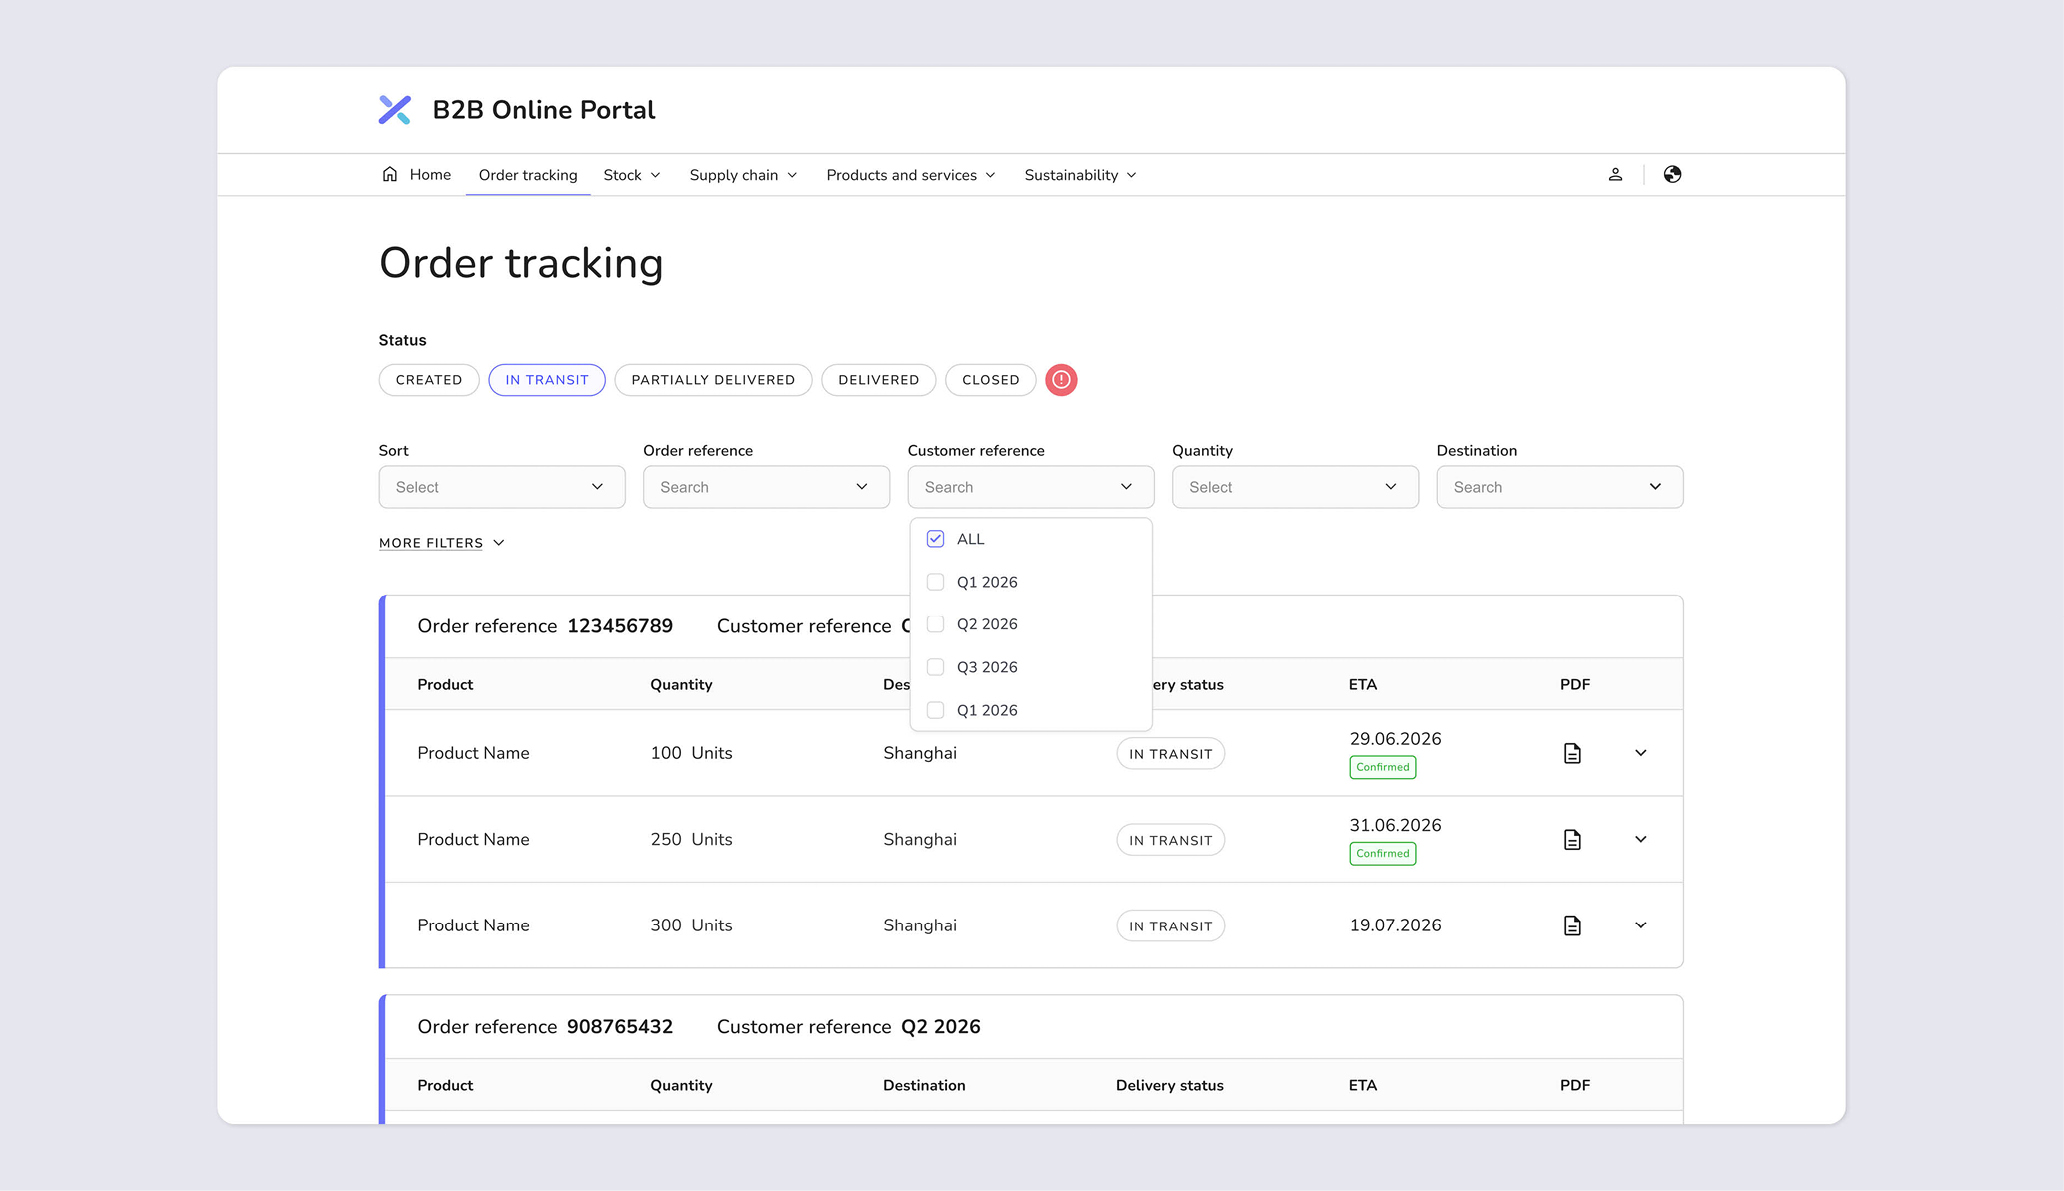The image size is (2064, 1191).
Task: Uncheck the ALL checkbox option
Action: 936,539
